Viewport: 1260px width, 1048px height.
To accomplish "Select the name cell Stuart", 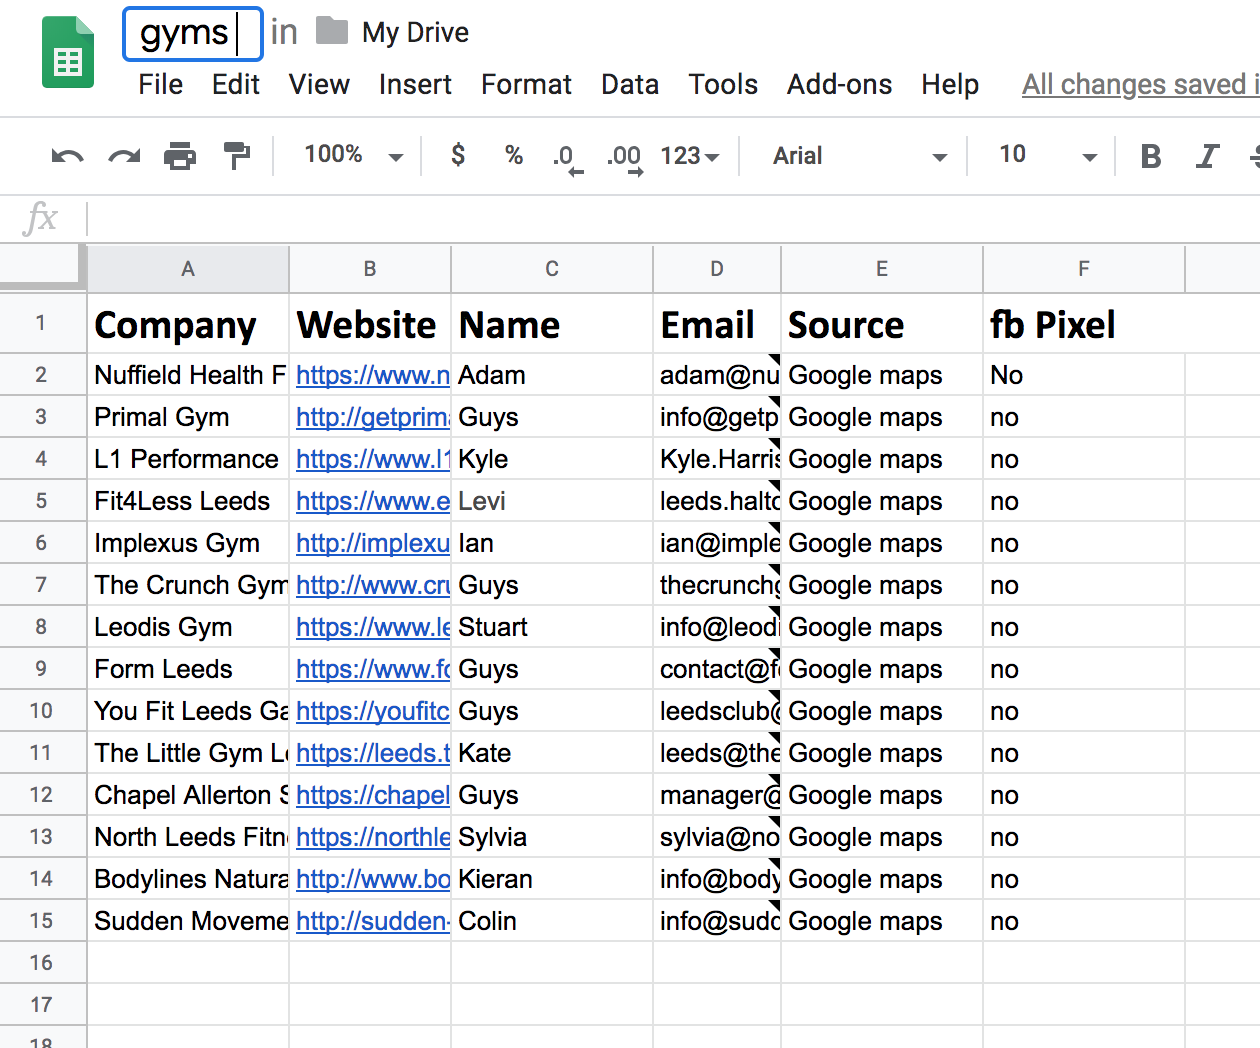I will tap(552, 627).
